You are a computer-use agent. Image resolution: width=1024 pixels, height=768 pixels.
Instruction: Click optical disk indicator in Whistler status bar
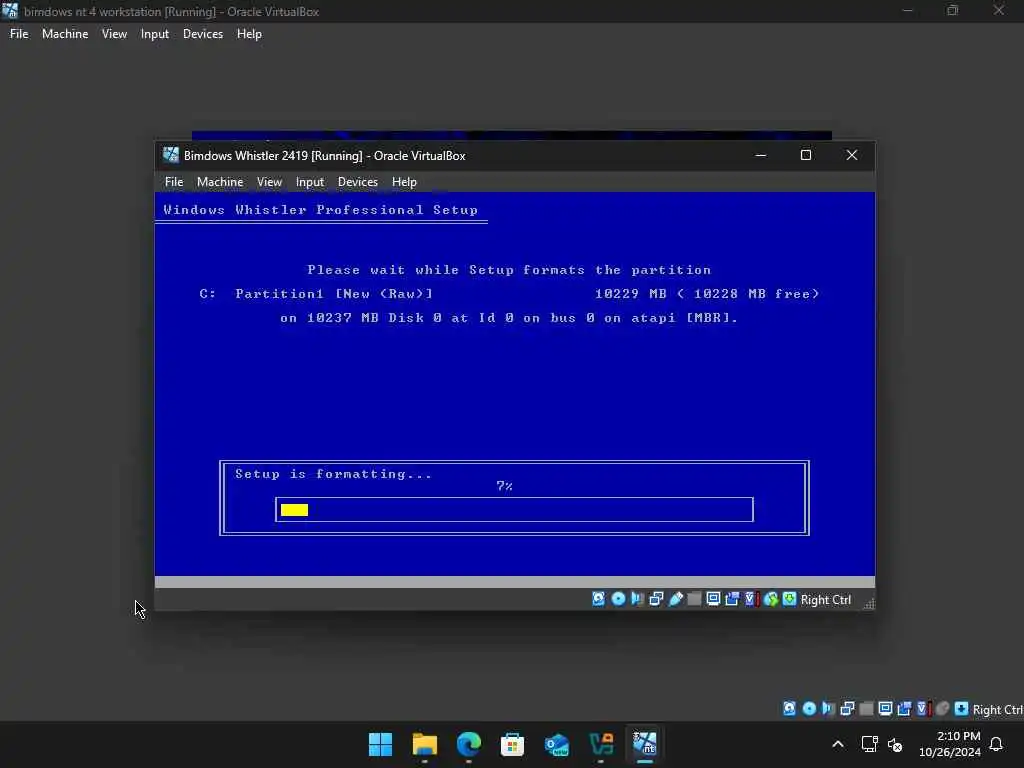click(x=618, y=599)
